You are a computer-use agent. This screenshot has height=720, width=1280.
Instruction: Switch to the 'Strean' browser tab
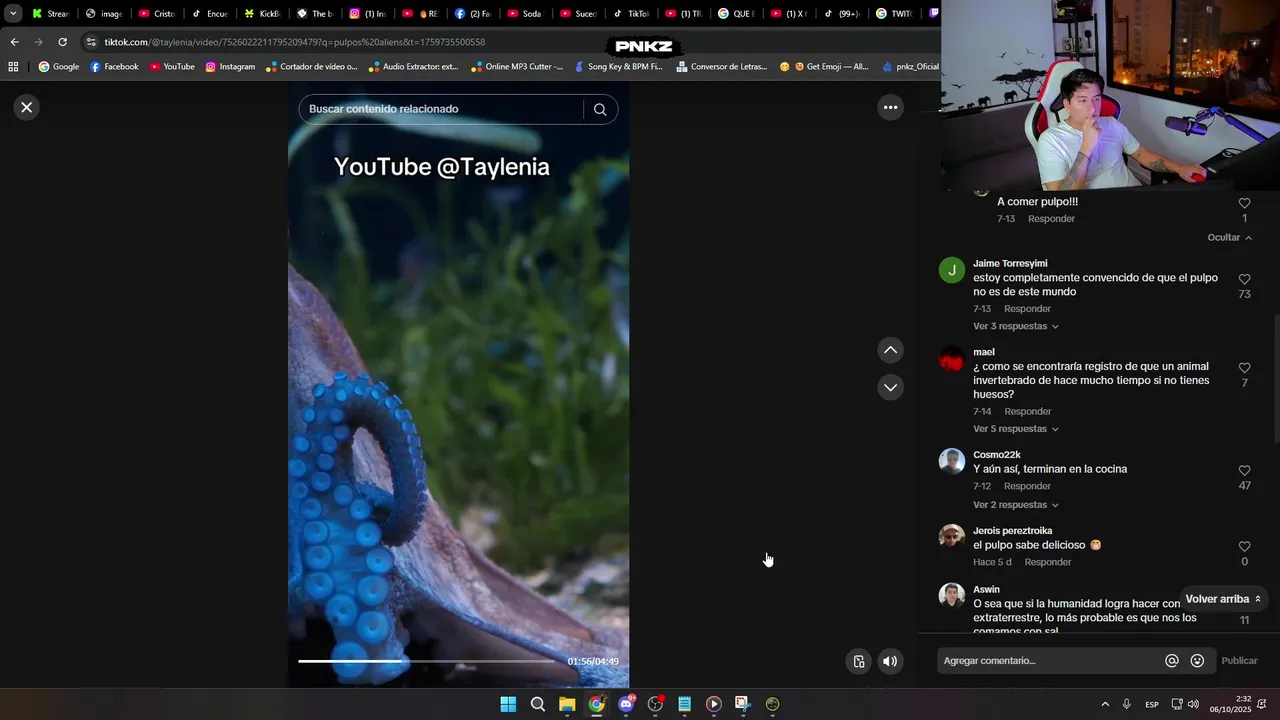pyautogui.click(x=51, y=14)
